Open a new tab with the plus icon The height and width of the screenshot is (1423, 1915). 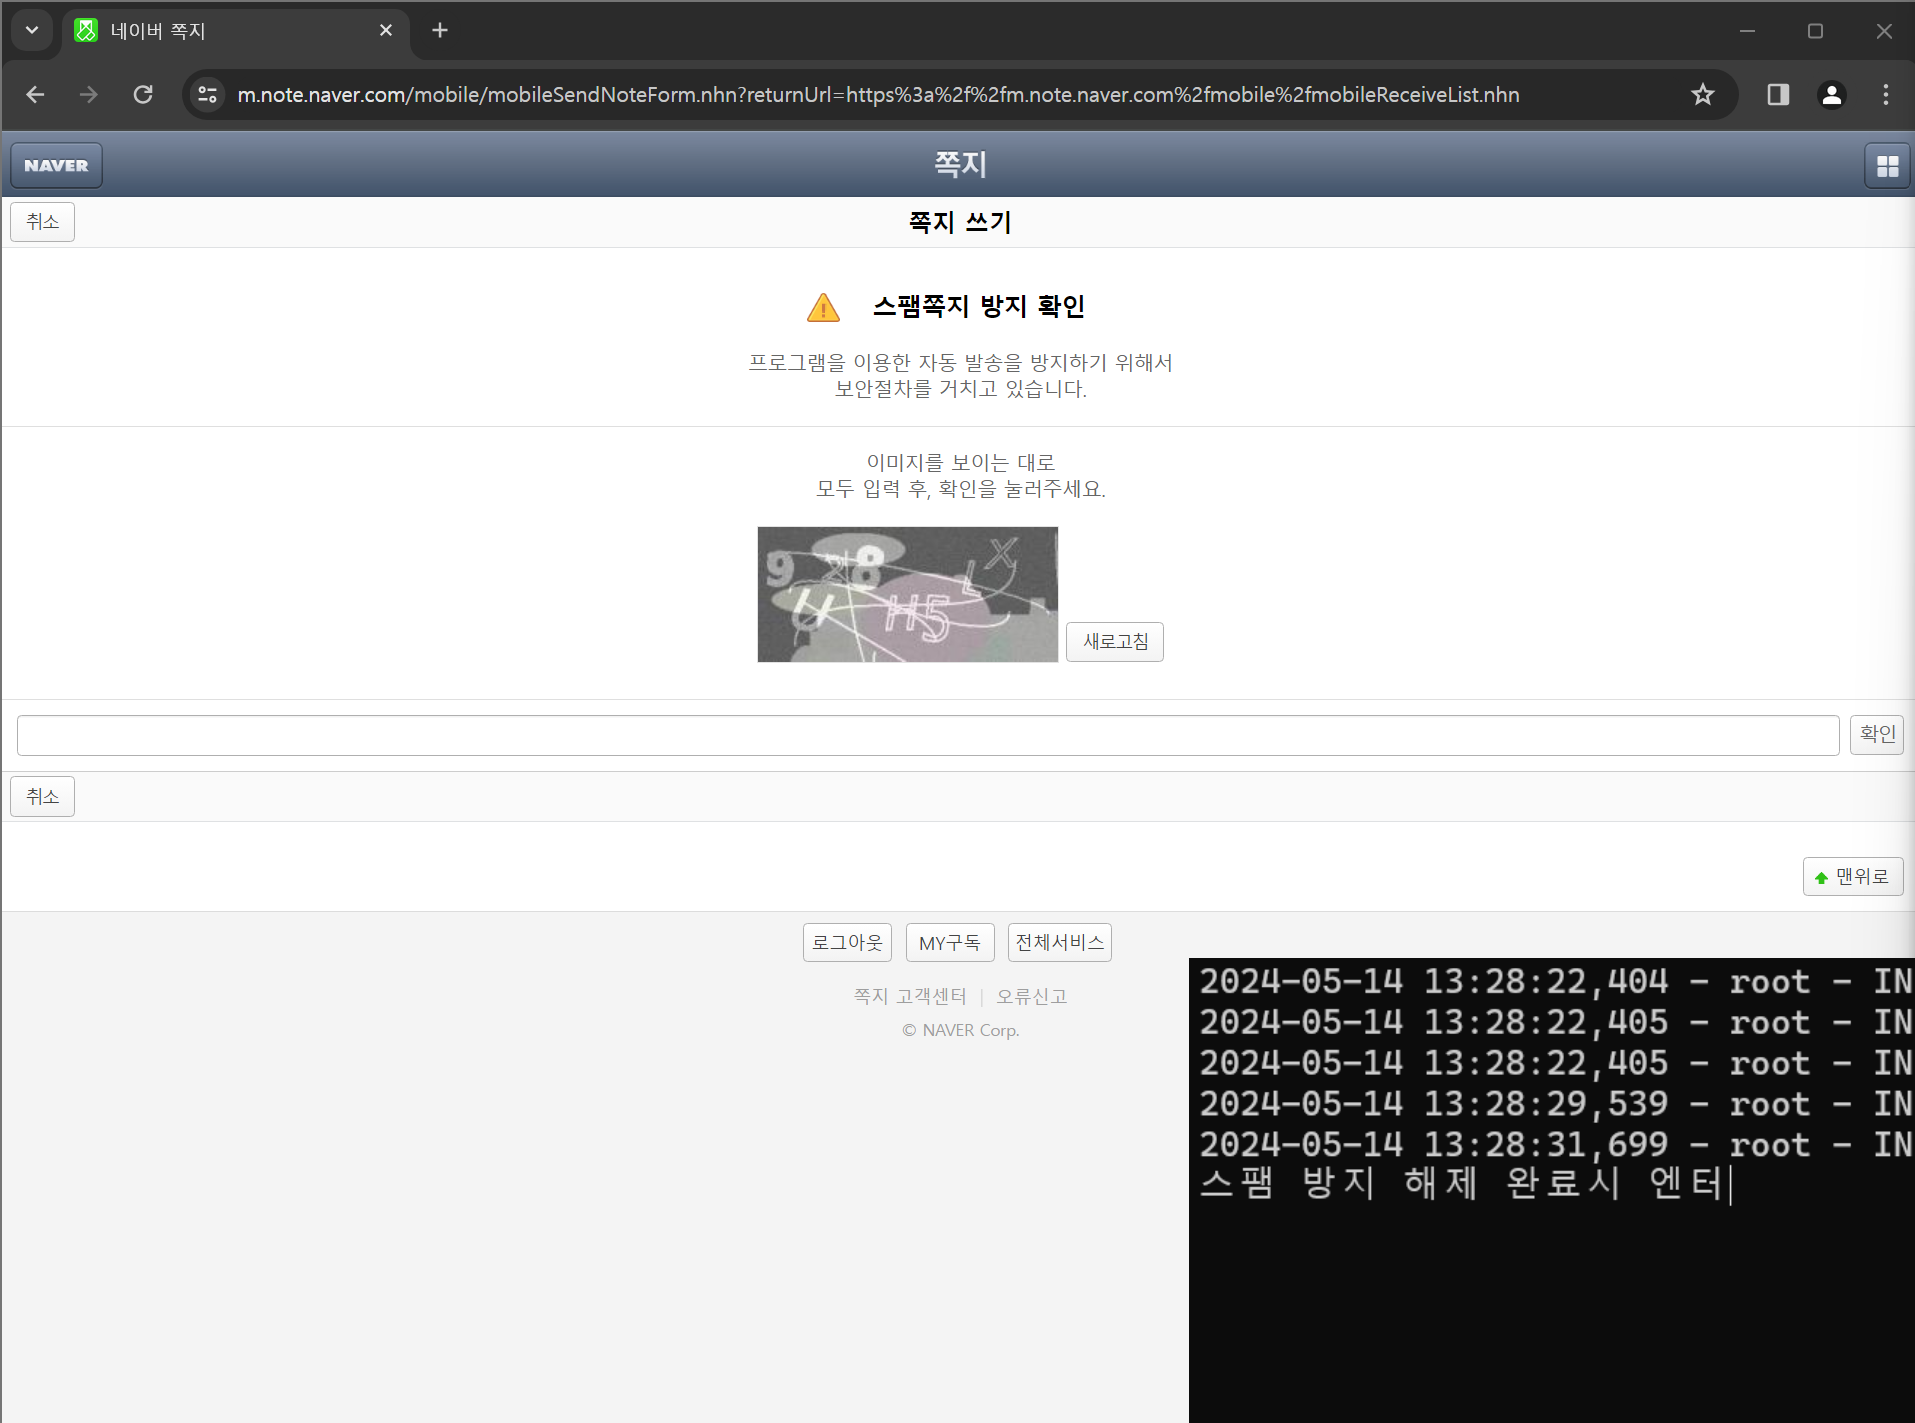[440, 30]
